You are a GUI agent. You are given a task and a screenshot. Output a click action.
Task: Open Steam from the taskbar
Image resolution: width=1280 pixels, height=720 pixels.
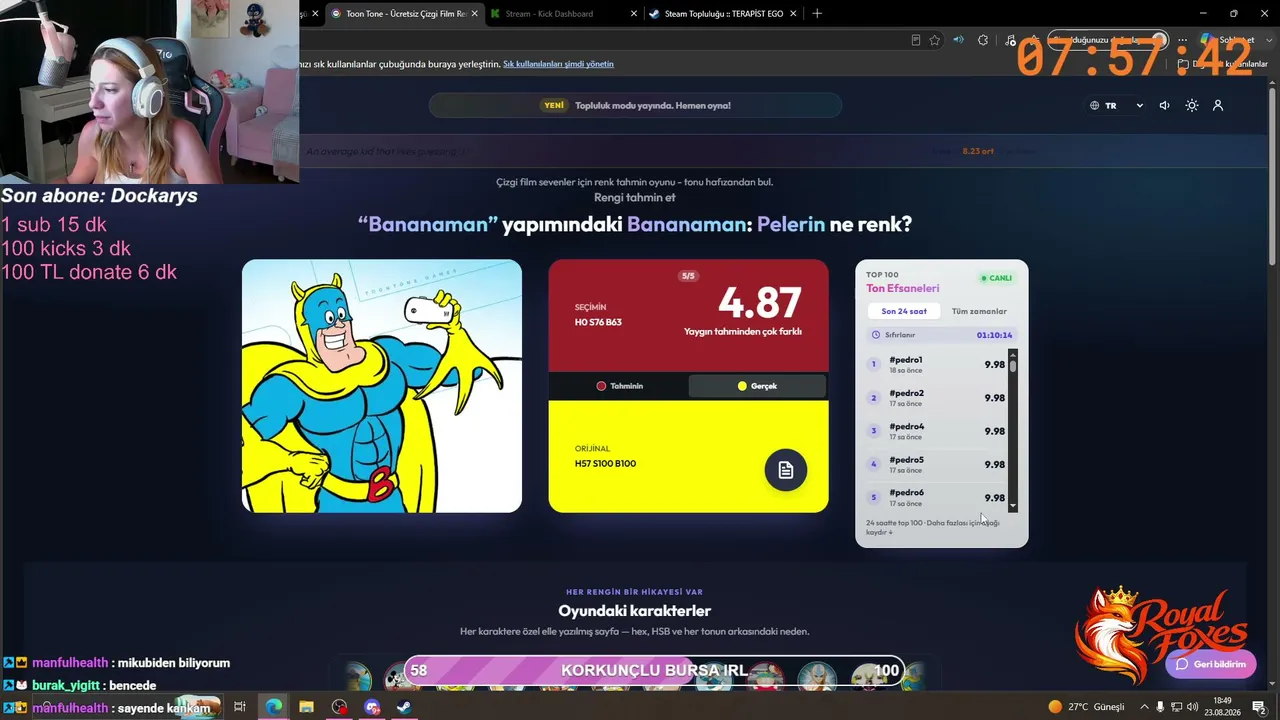pyautogui.click(x=404, y=706)
